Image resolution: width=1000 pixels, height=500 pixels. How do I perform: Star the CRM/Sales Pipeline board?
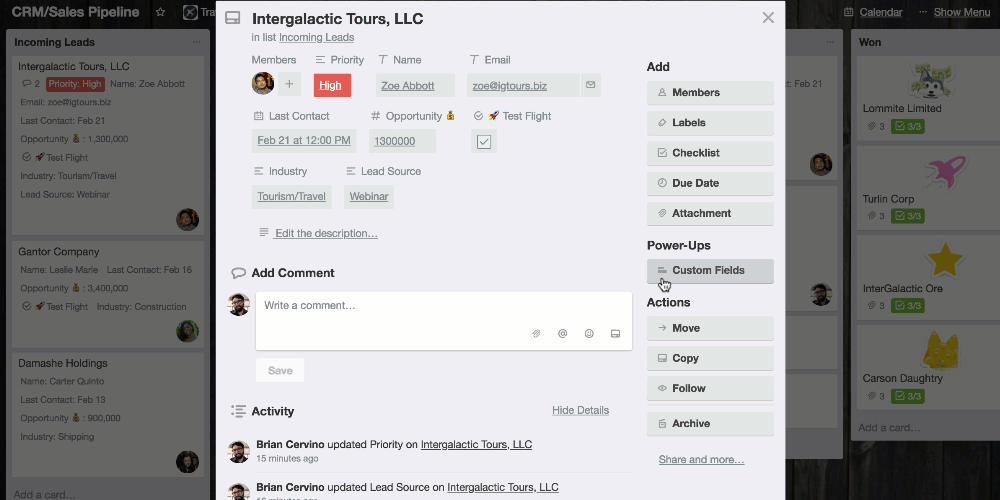point(161,12)
